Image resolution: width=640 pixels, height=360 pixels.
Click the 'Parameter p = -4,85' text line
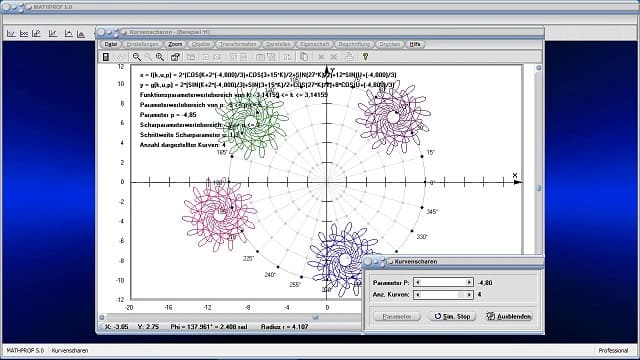click(168, 115)
